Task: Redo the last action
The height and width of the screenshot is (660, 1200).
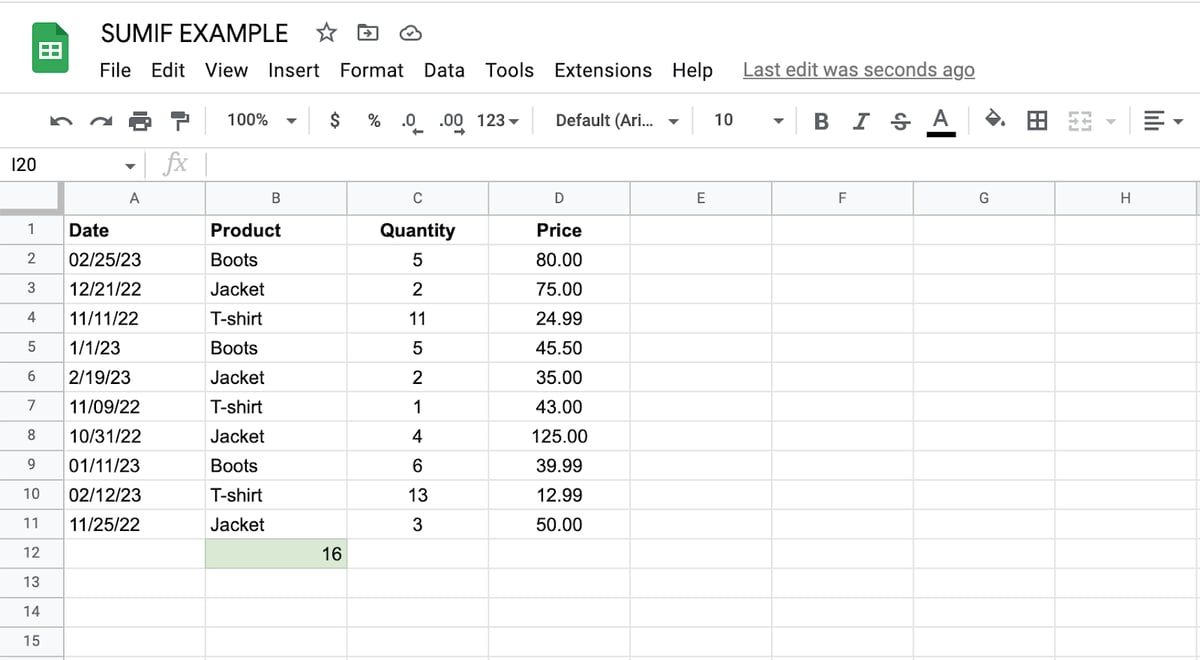Action: (x=101, y=121)
